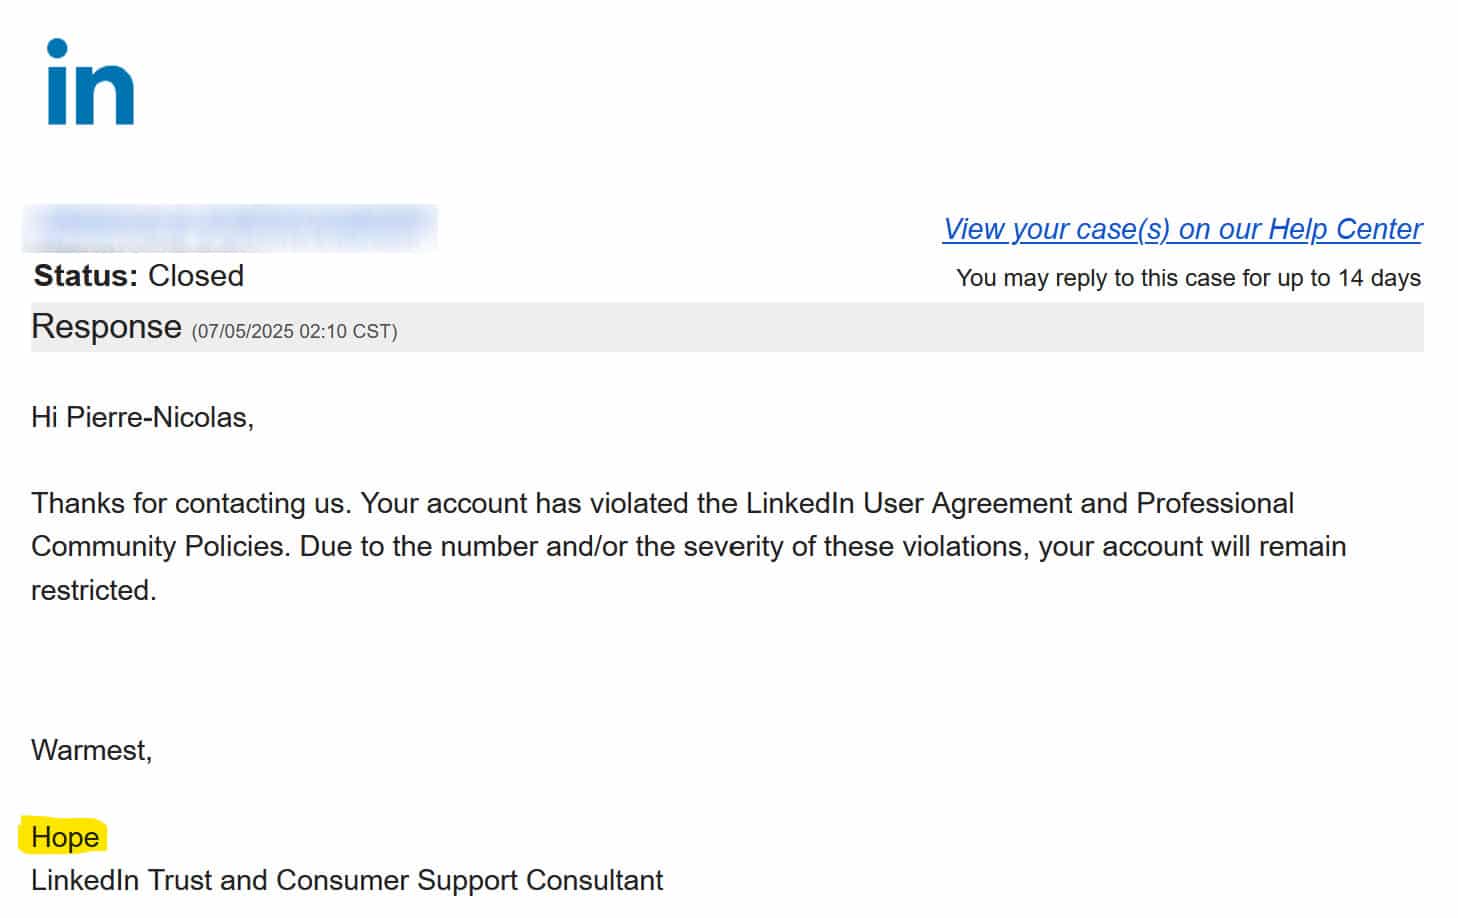Viewport: 1458px width, 918px height.
Task: Click the words Help Center in link
Action: pyautogui.click(x=1345, y=229)
